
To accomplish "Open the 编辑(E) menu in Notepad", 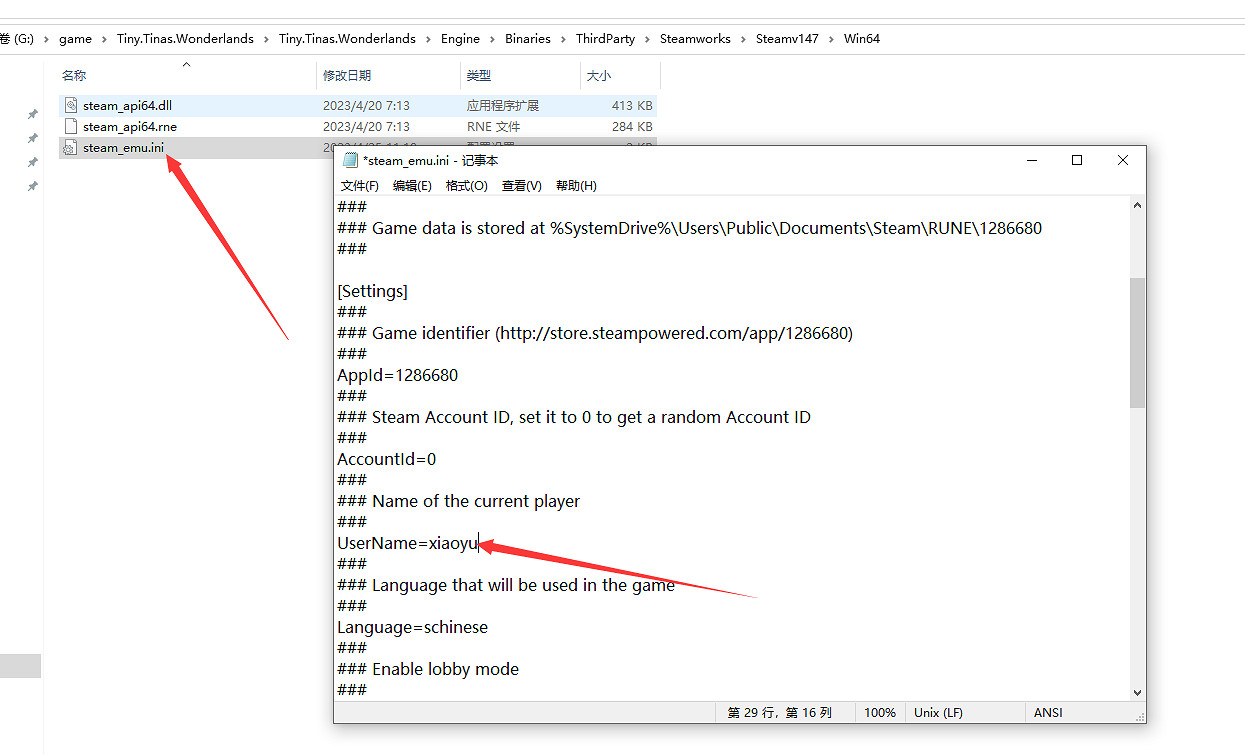I will tap(412, 186).
